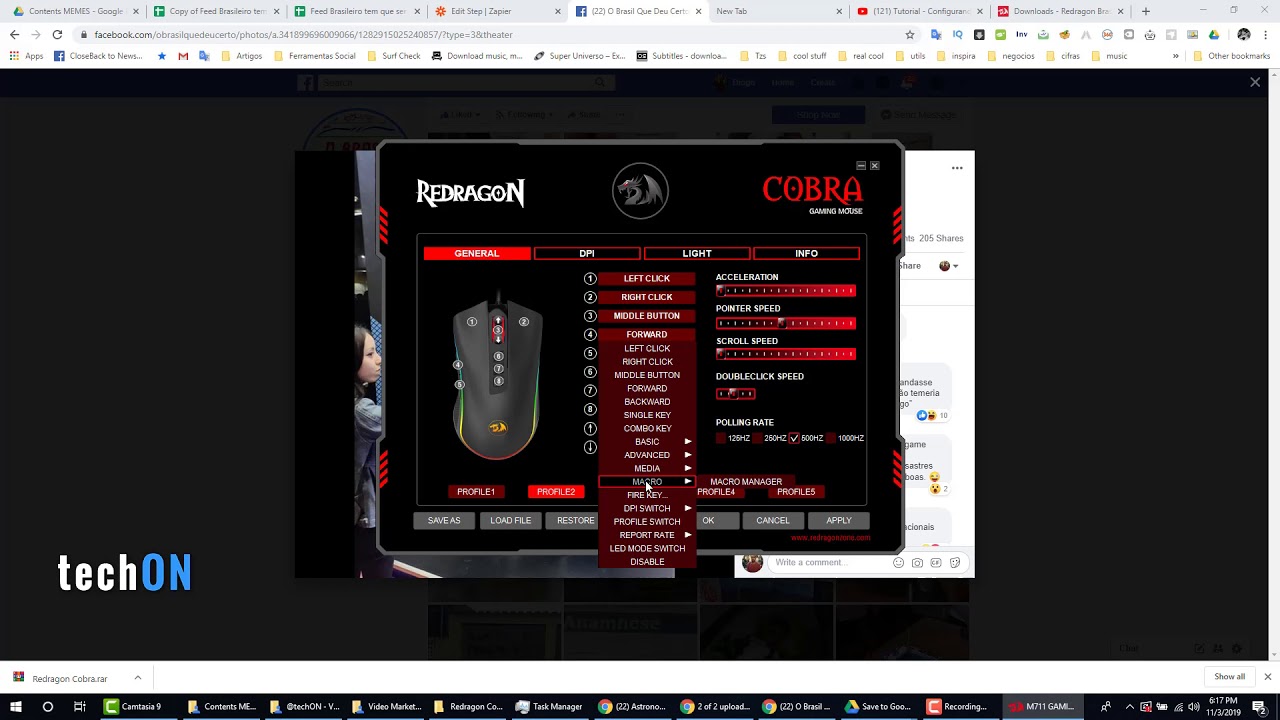
Task: Switch to the LIGHT tab
Action: [697, 254]
